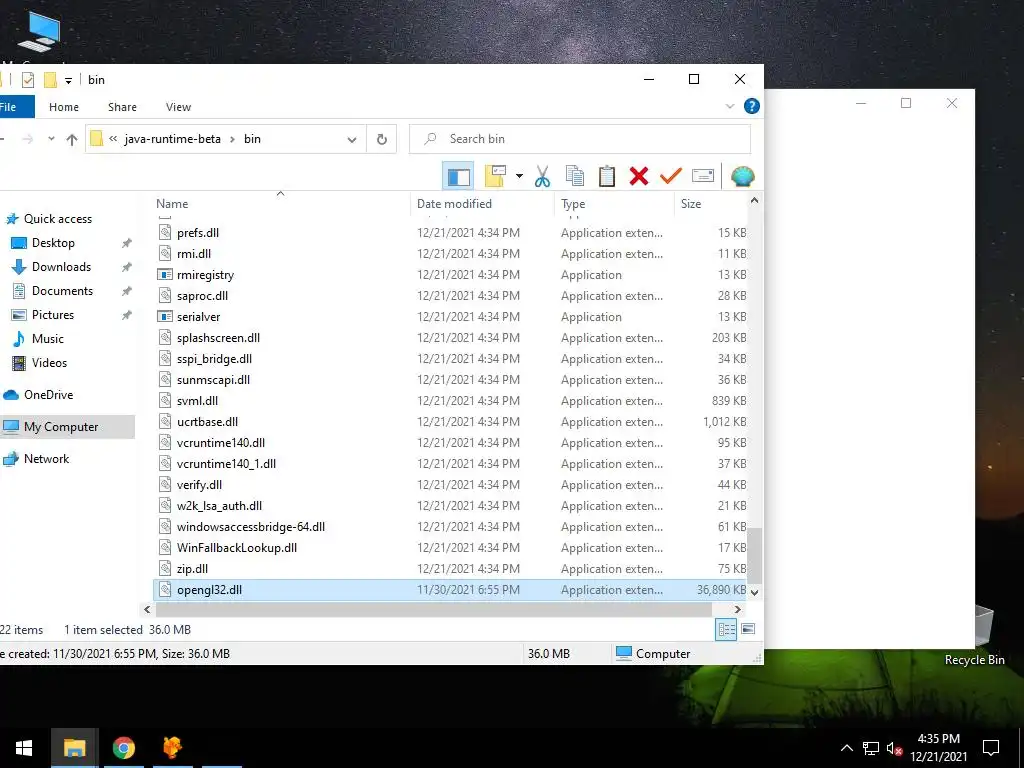Go up one folder level arrow
This screenshot has width=1024, height=768.
click(x=72, y=139)
